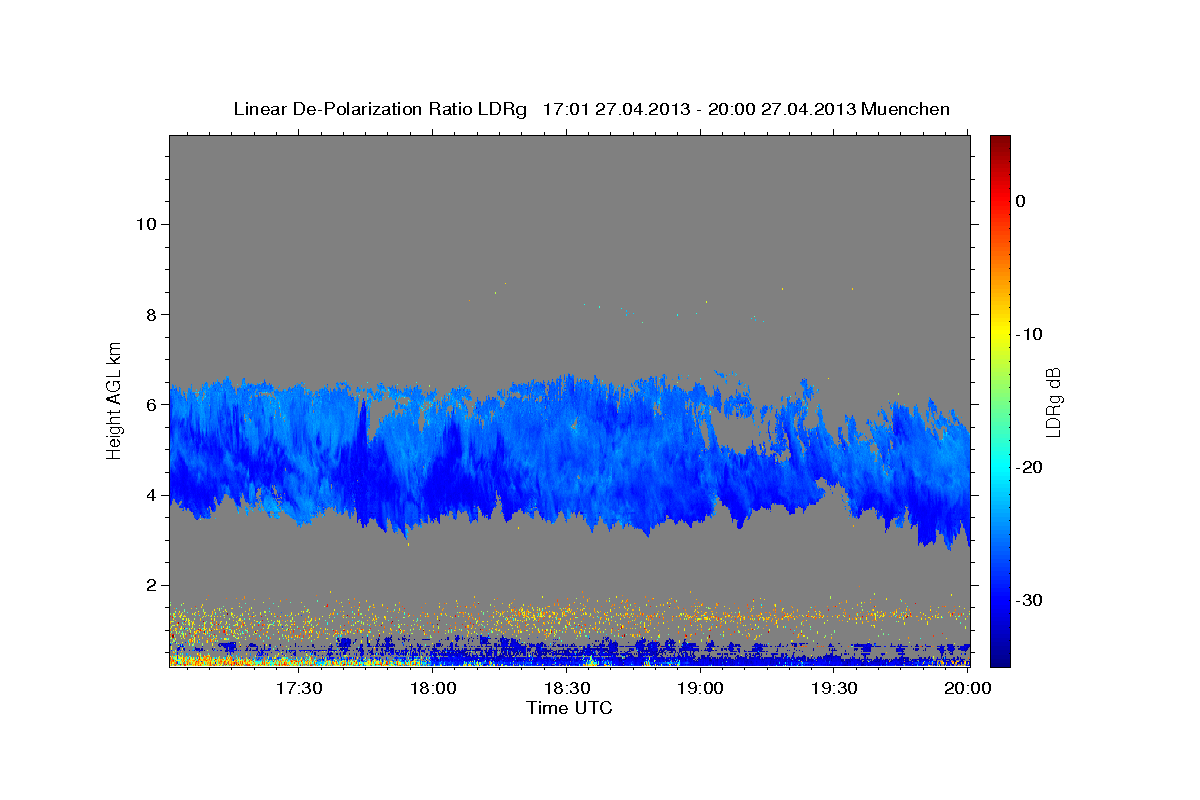Click the dark blue bottom of the colorbar

(1000, 655)
